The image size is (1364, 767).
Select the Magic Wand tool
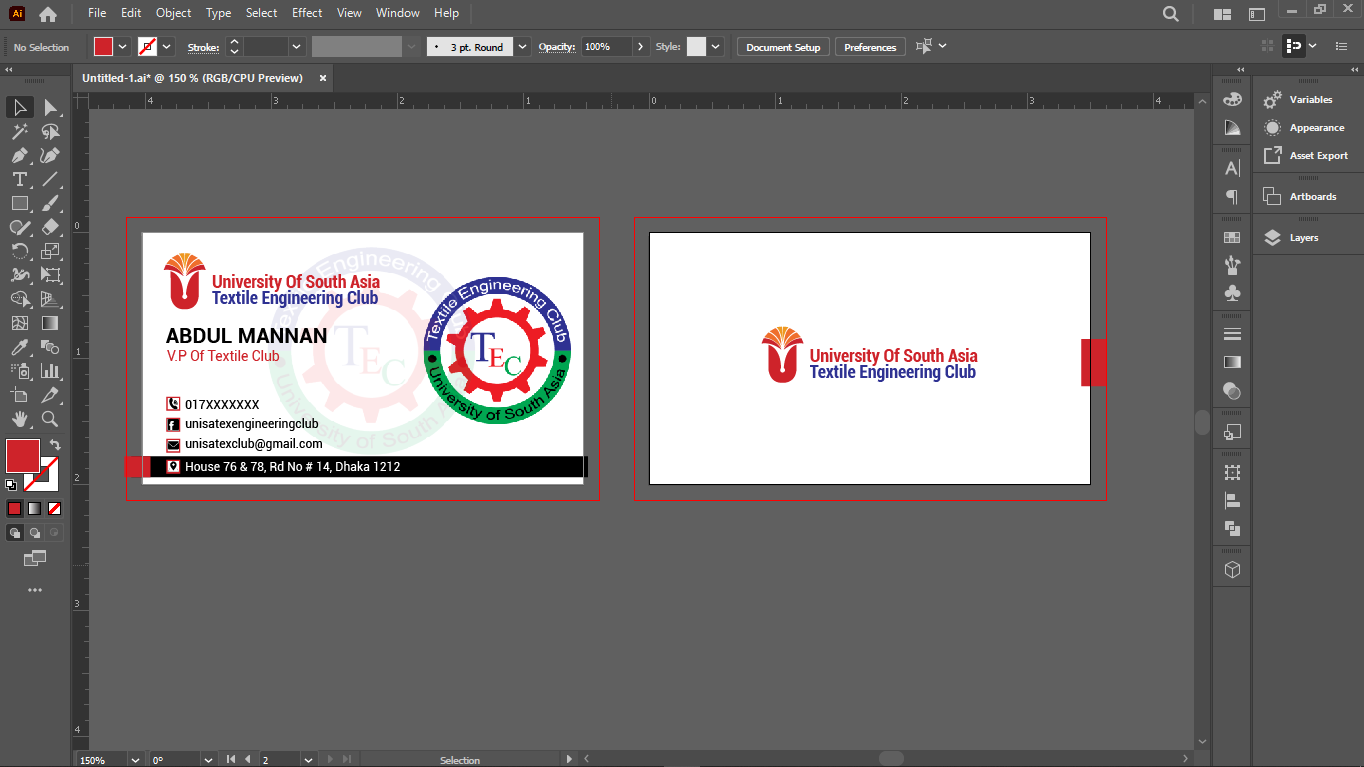[x=20, y=131]
